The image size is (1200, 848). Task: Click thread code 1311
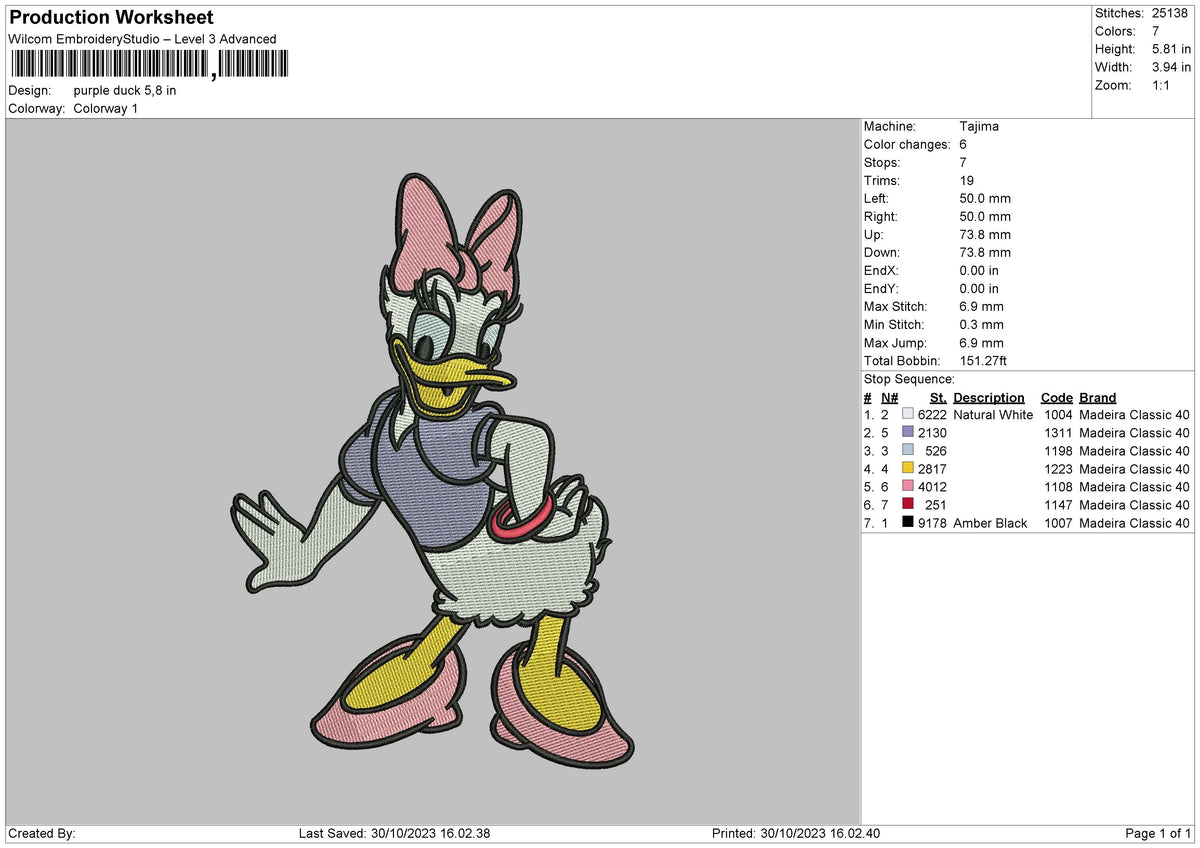(1058, 433)
